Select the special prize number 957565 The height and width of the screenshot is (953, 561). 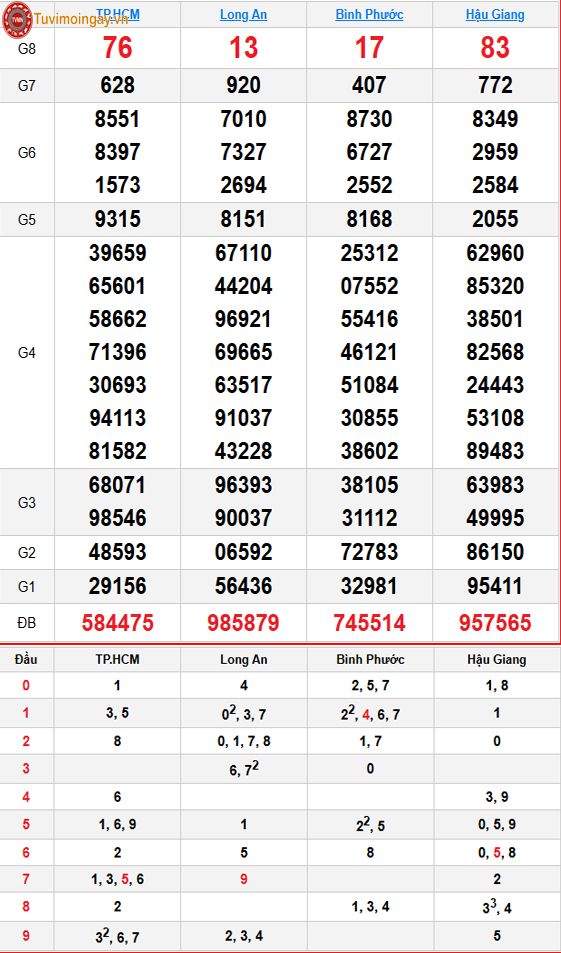(495, 622)
